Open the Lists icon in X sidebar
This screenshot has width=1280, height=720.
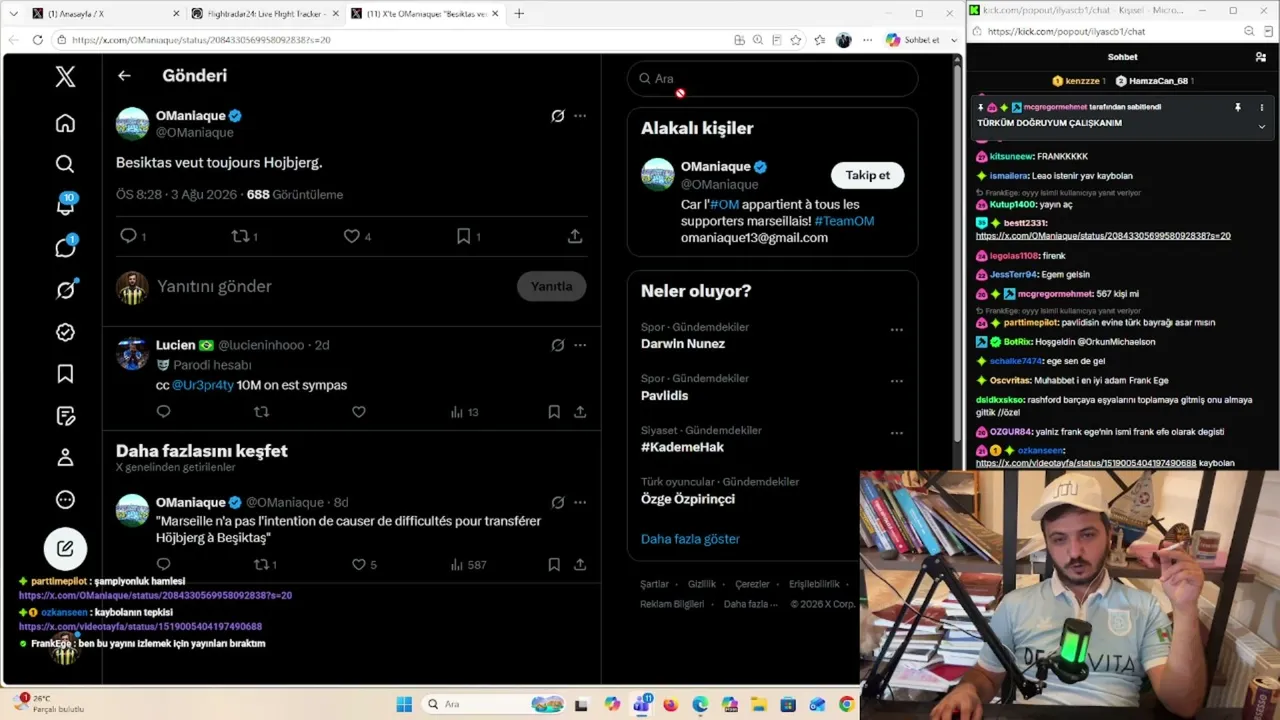[65, 416]
